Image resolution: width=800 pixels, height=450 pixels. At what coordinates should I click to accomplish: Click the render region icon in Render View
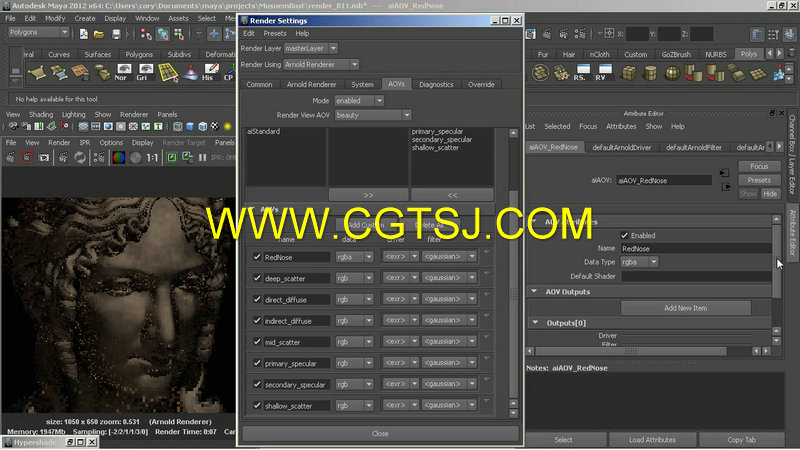27,158
